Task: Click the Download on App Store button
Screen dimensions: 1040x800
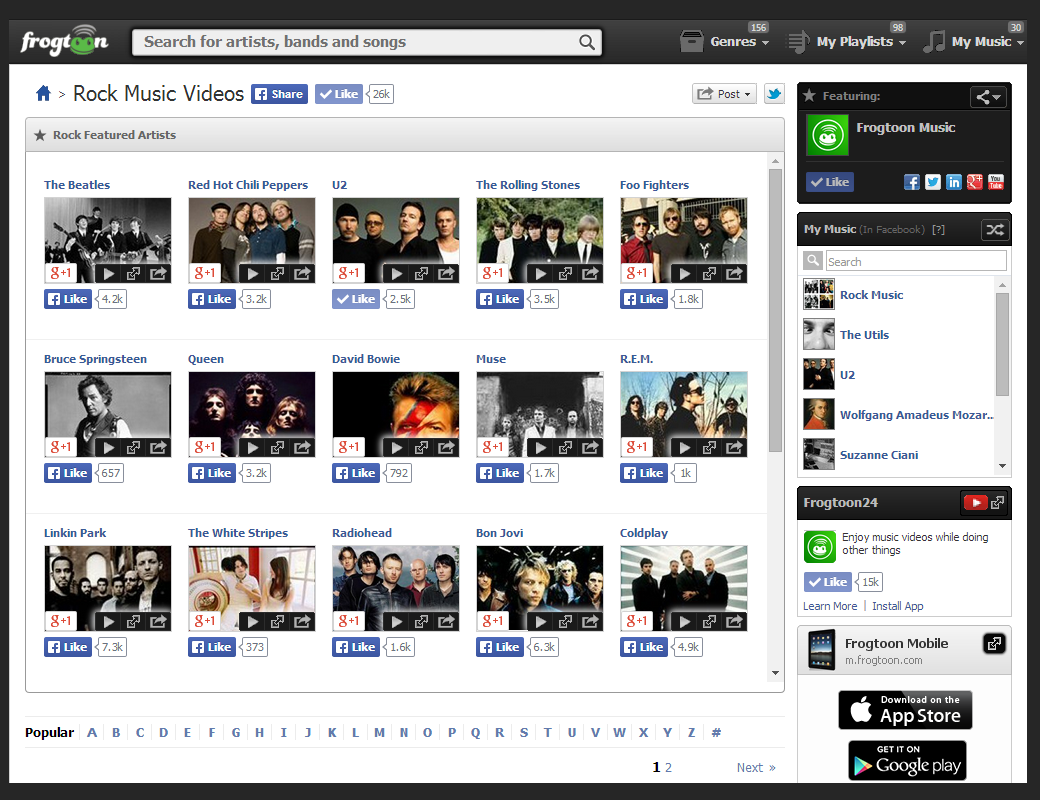Action: coord(905,710)
